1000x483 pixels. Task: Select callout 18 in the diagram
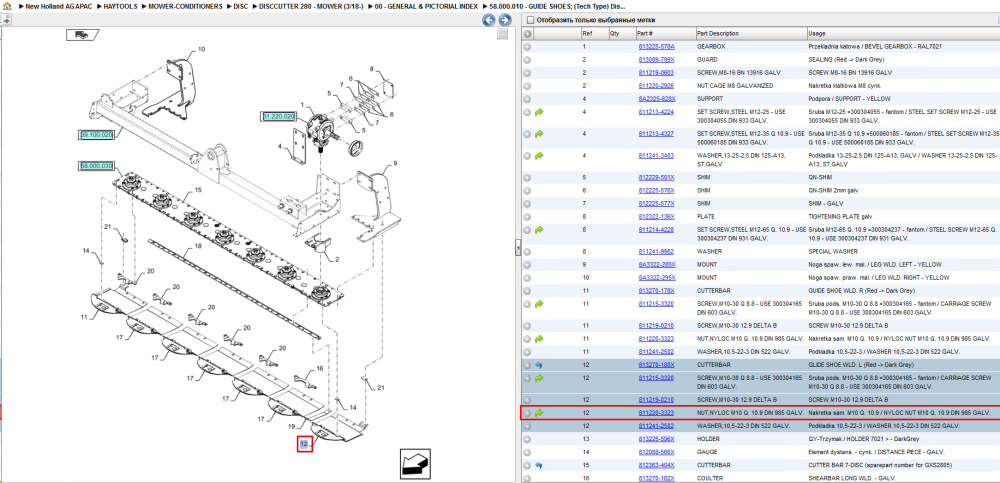point(198,246)
